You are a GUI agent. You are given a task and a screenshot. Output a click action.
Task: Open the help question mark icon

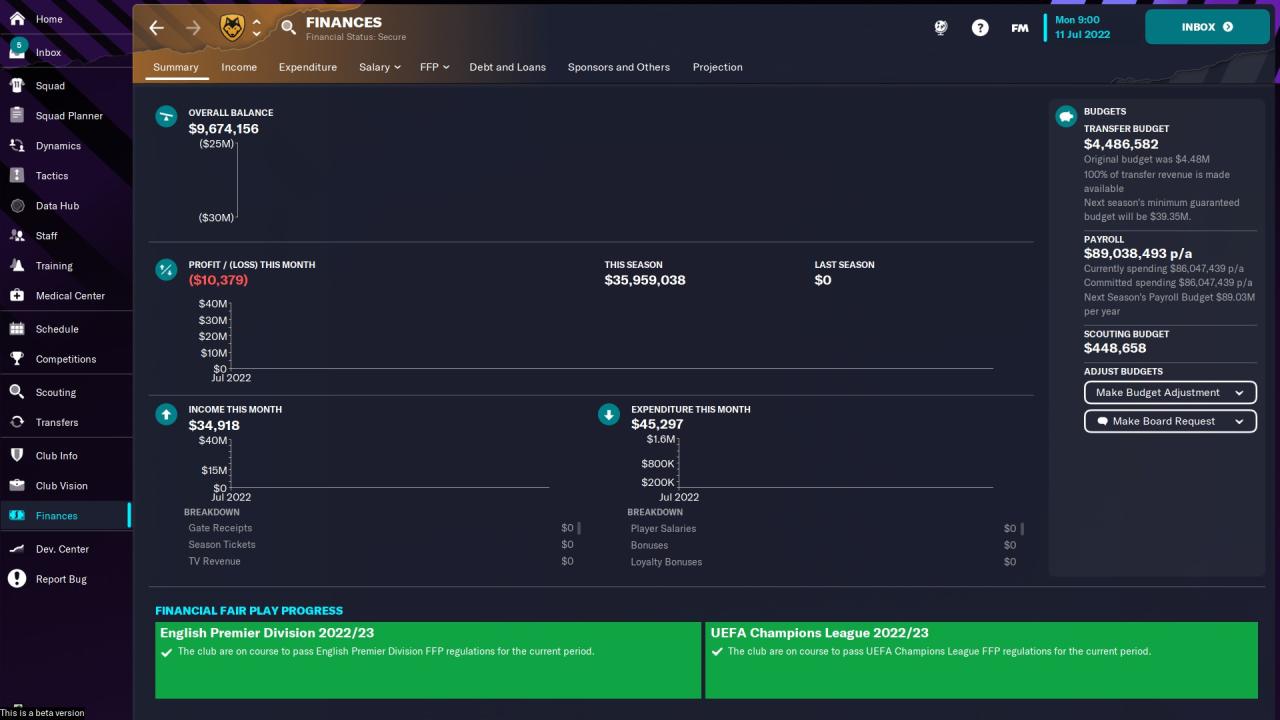pyautogui.click(x=980, y=28)
